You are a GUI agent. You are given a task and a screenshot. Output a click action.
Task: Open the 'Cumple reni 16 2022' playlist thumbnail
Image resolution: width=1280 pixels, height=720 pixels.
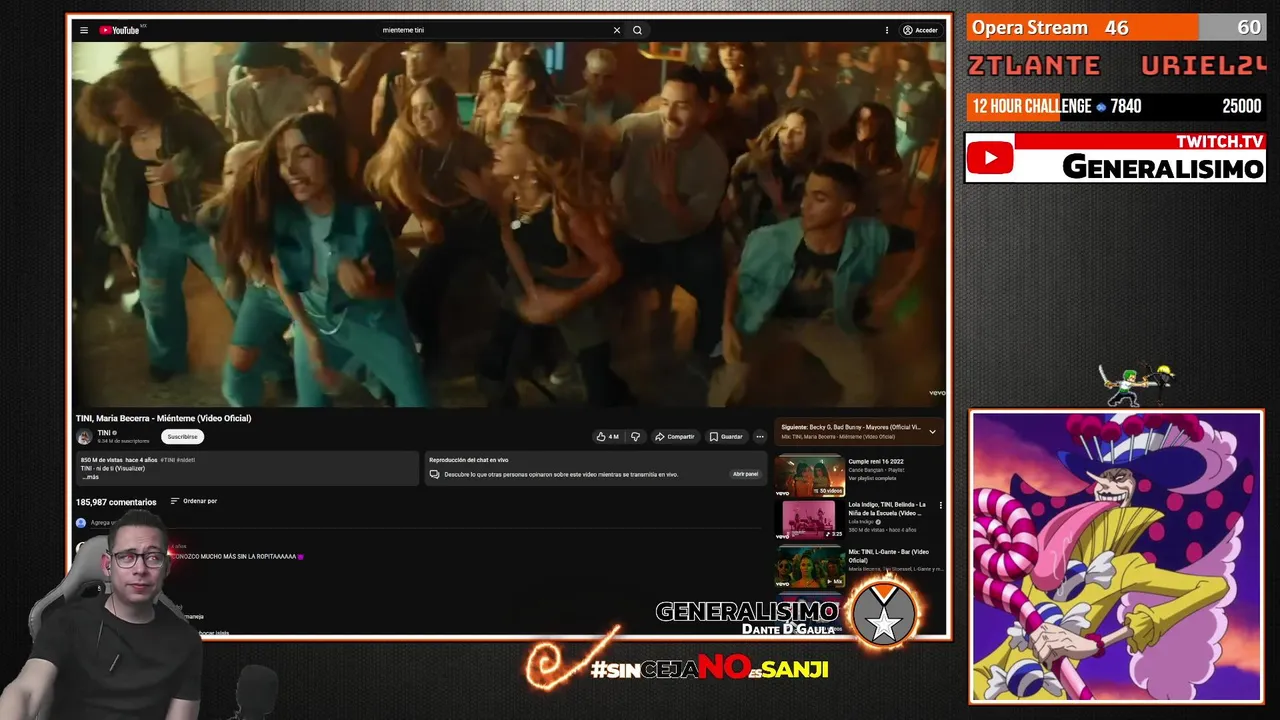point(809,476)
